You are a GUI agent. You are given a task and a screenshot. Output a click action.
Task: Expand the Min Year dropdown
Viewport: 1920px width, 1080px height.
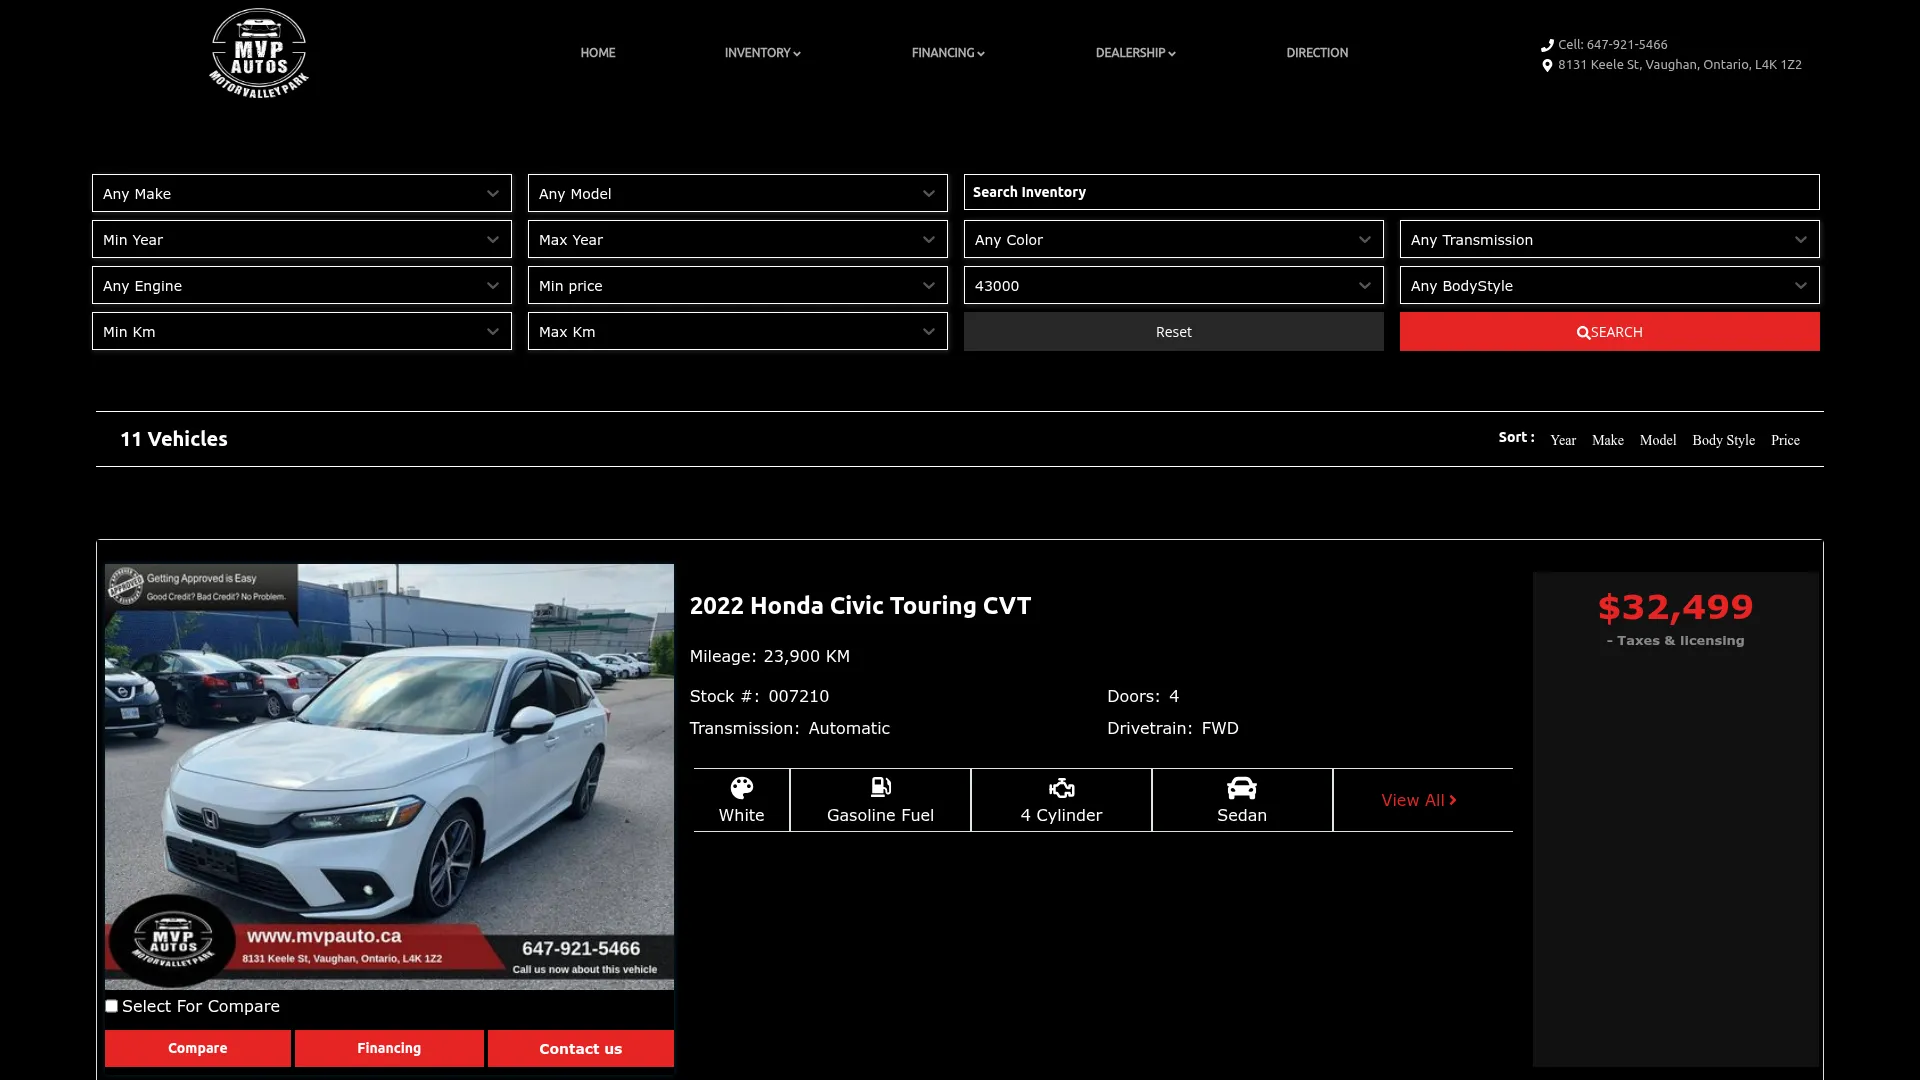click(302, 239)
